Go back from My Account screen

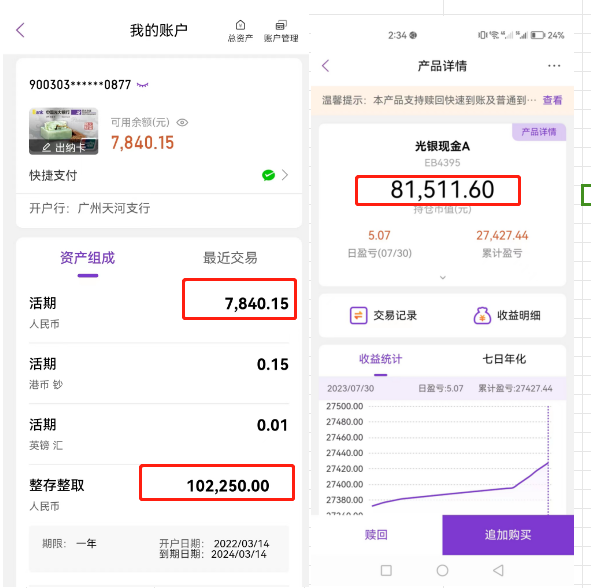point(20,30)
